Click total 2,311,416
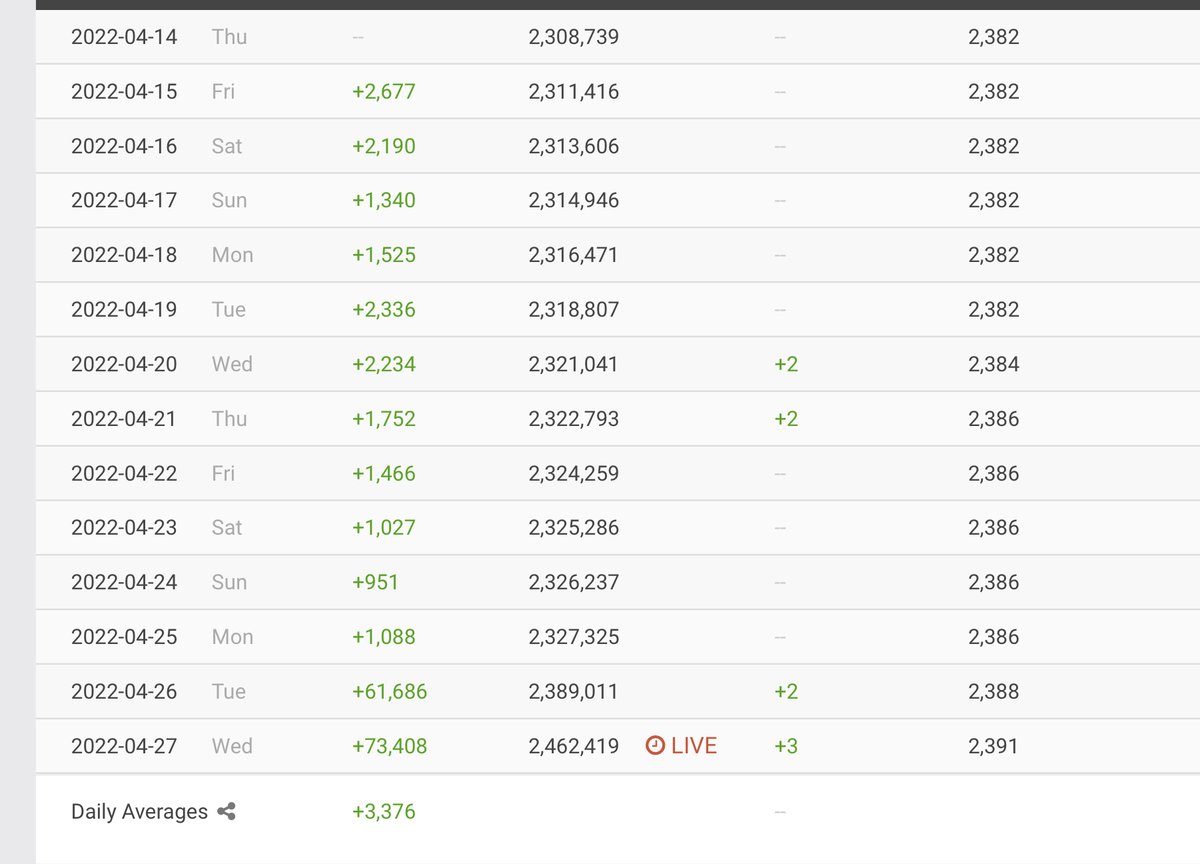Viewport: 1200px width, 864px height. [x=574, y=92]
